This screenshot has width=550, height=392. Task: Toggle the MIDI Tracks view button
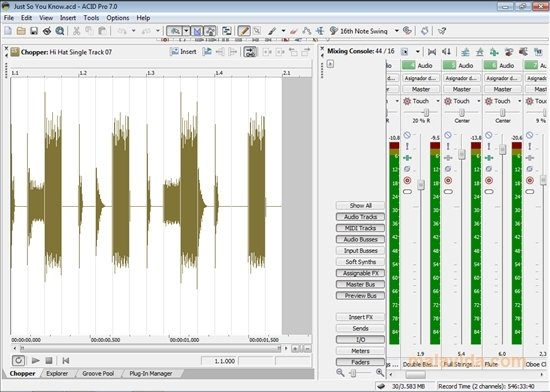(360, 228)
